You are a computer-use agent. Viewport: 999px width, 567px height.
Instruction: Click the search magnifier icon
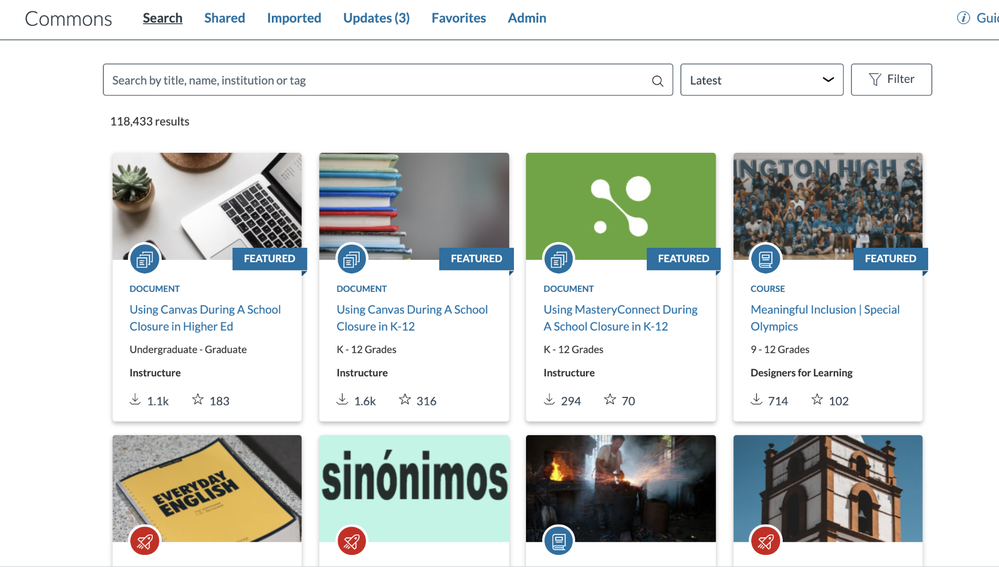click(657, 81)
